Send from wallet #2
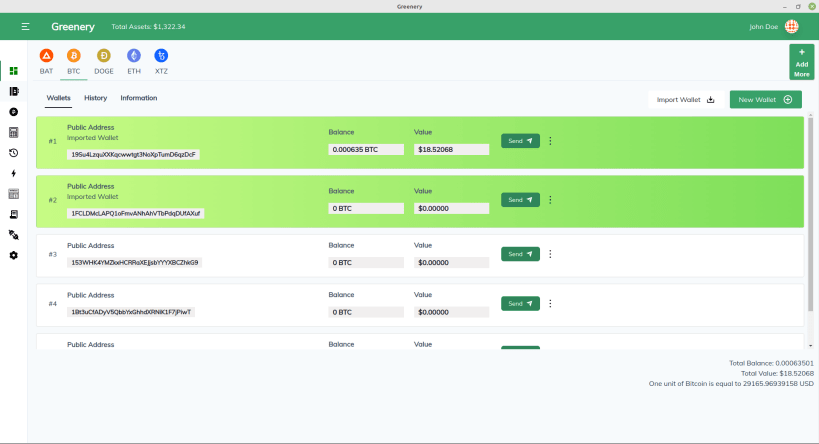The width and height of the screenshot is (819, 444). tap(520, 200)
